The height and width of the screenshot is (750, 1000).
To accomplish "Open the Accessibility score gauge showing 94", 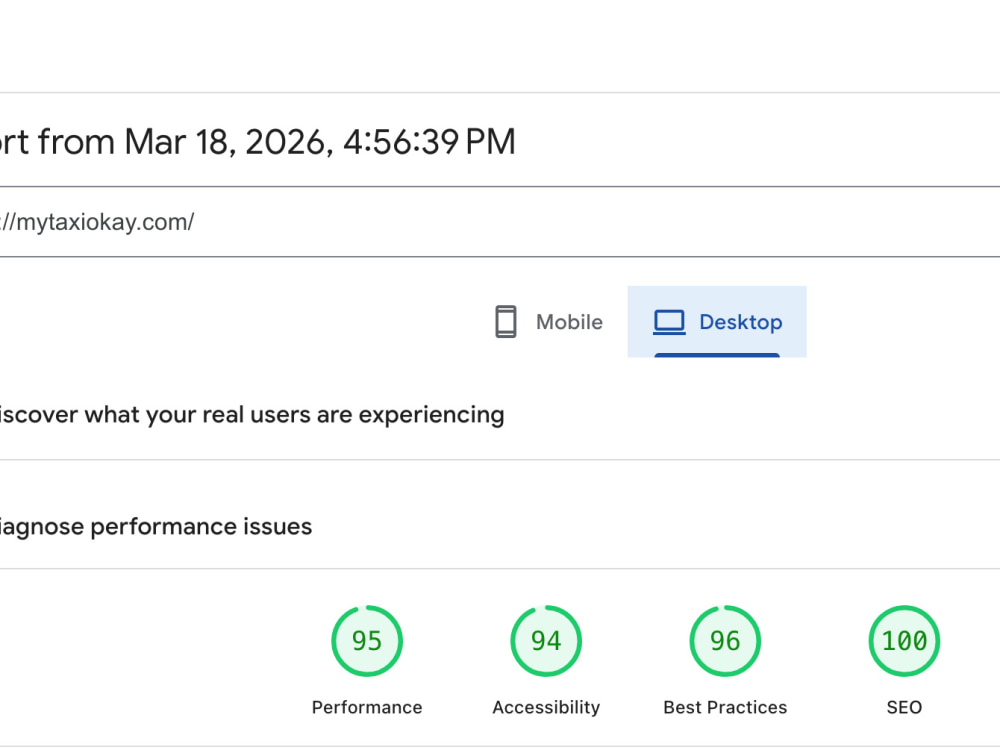I will tap(546, 641).
